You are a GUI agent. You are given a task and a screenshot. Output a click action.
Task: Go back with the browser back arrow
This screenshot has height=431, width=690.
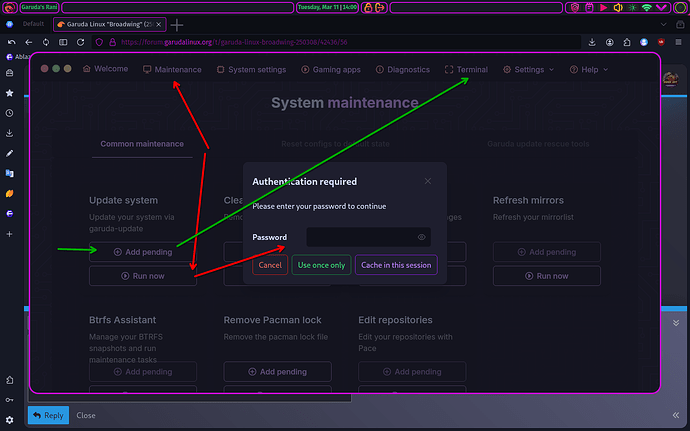click(29, 42)
